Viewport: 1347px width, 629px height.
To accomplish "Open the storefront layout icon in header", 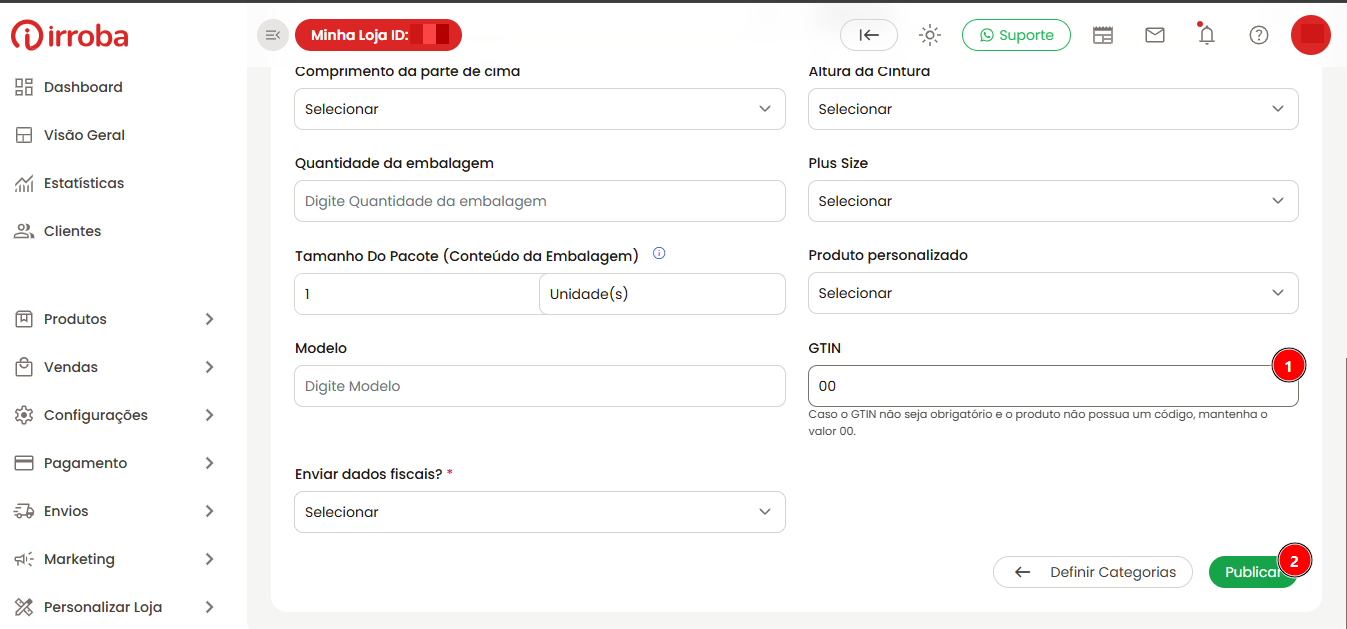I will coord(1103,35).
